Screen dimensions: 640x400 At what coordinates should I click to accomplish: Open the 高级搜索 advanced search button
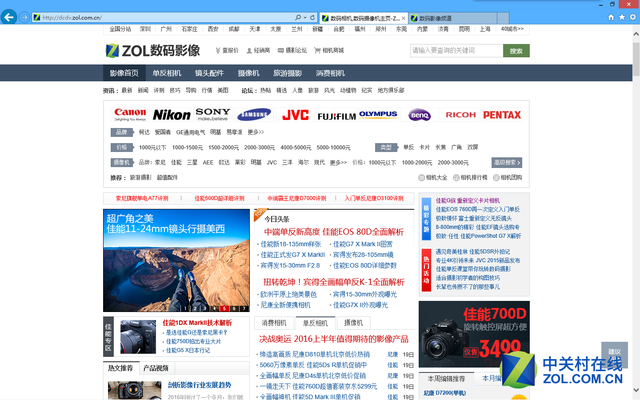pyautogui.click(x=507, y=162)
